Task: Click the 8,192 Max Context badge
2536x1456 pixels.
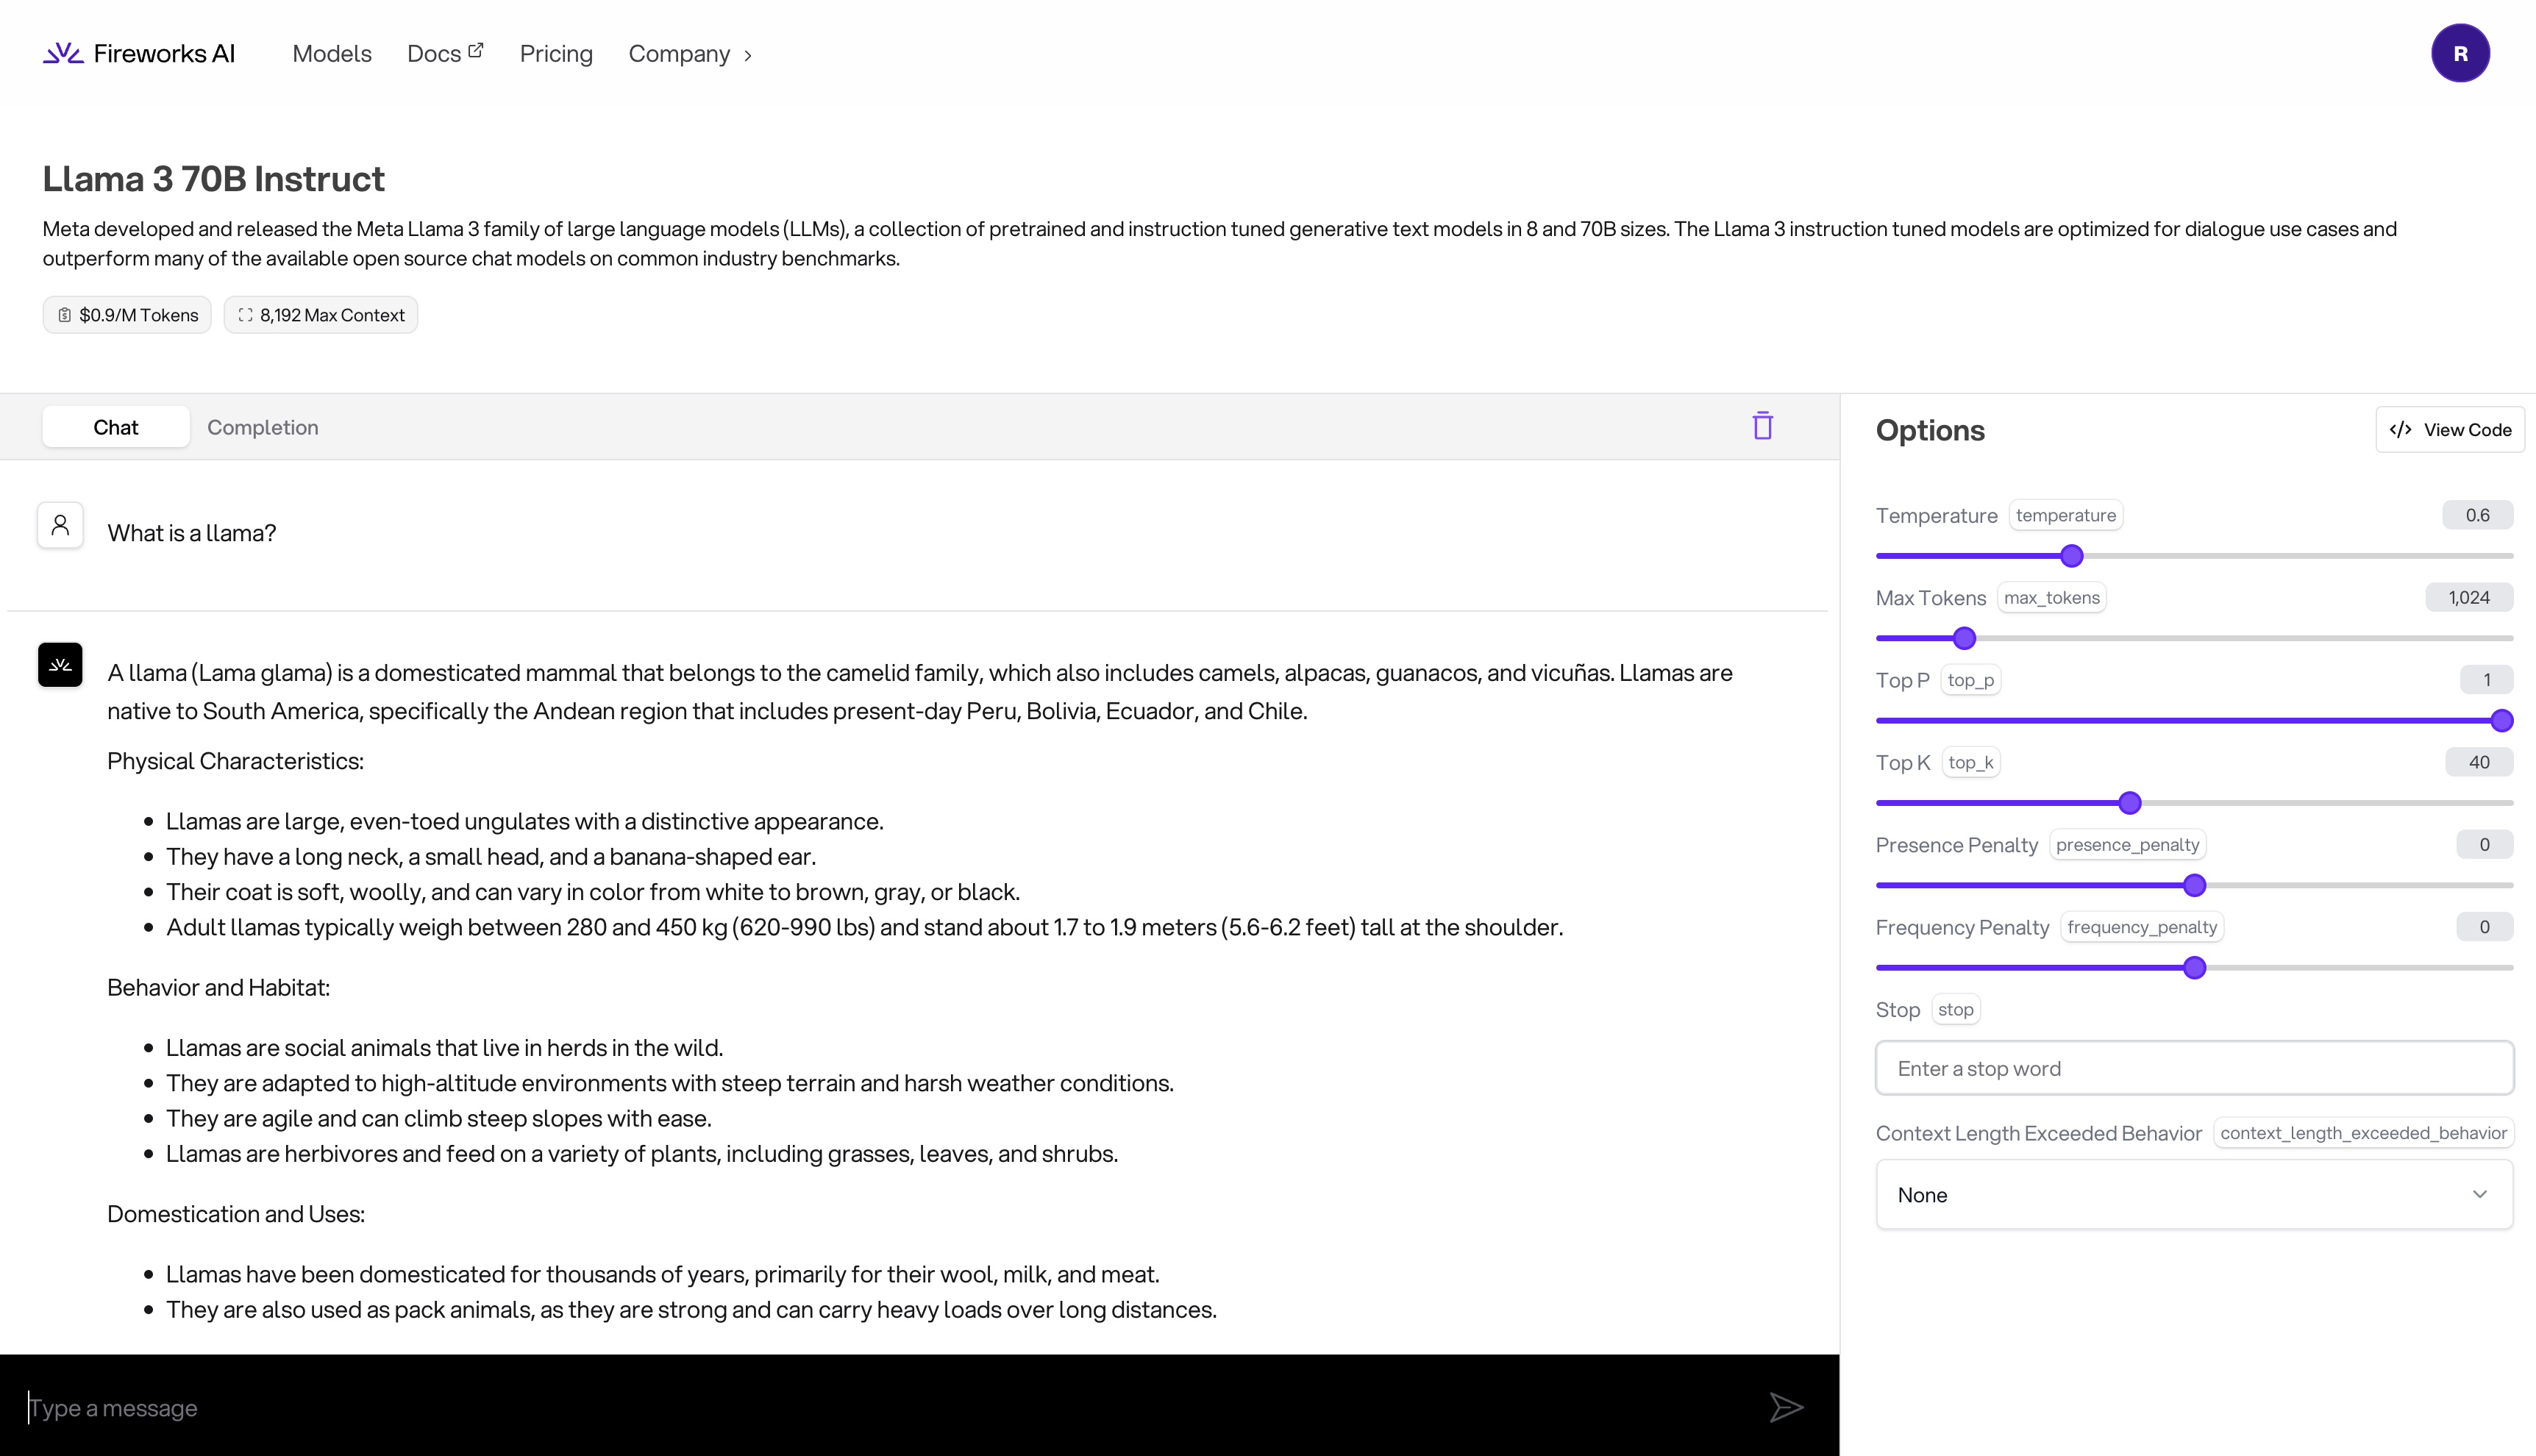Action: tap(321, 315)
